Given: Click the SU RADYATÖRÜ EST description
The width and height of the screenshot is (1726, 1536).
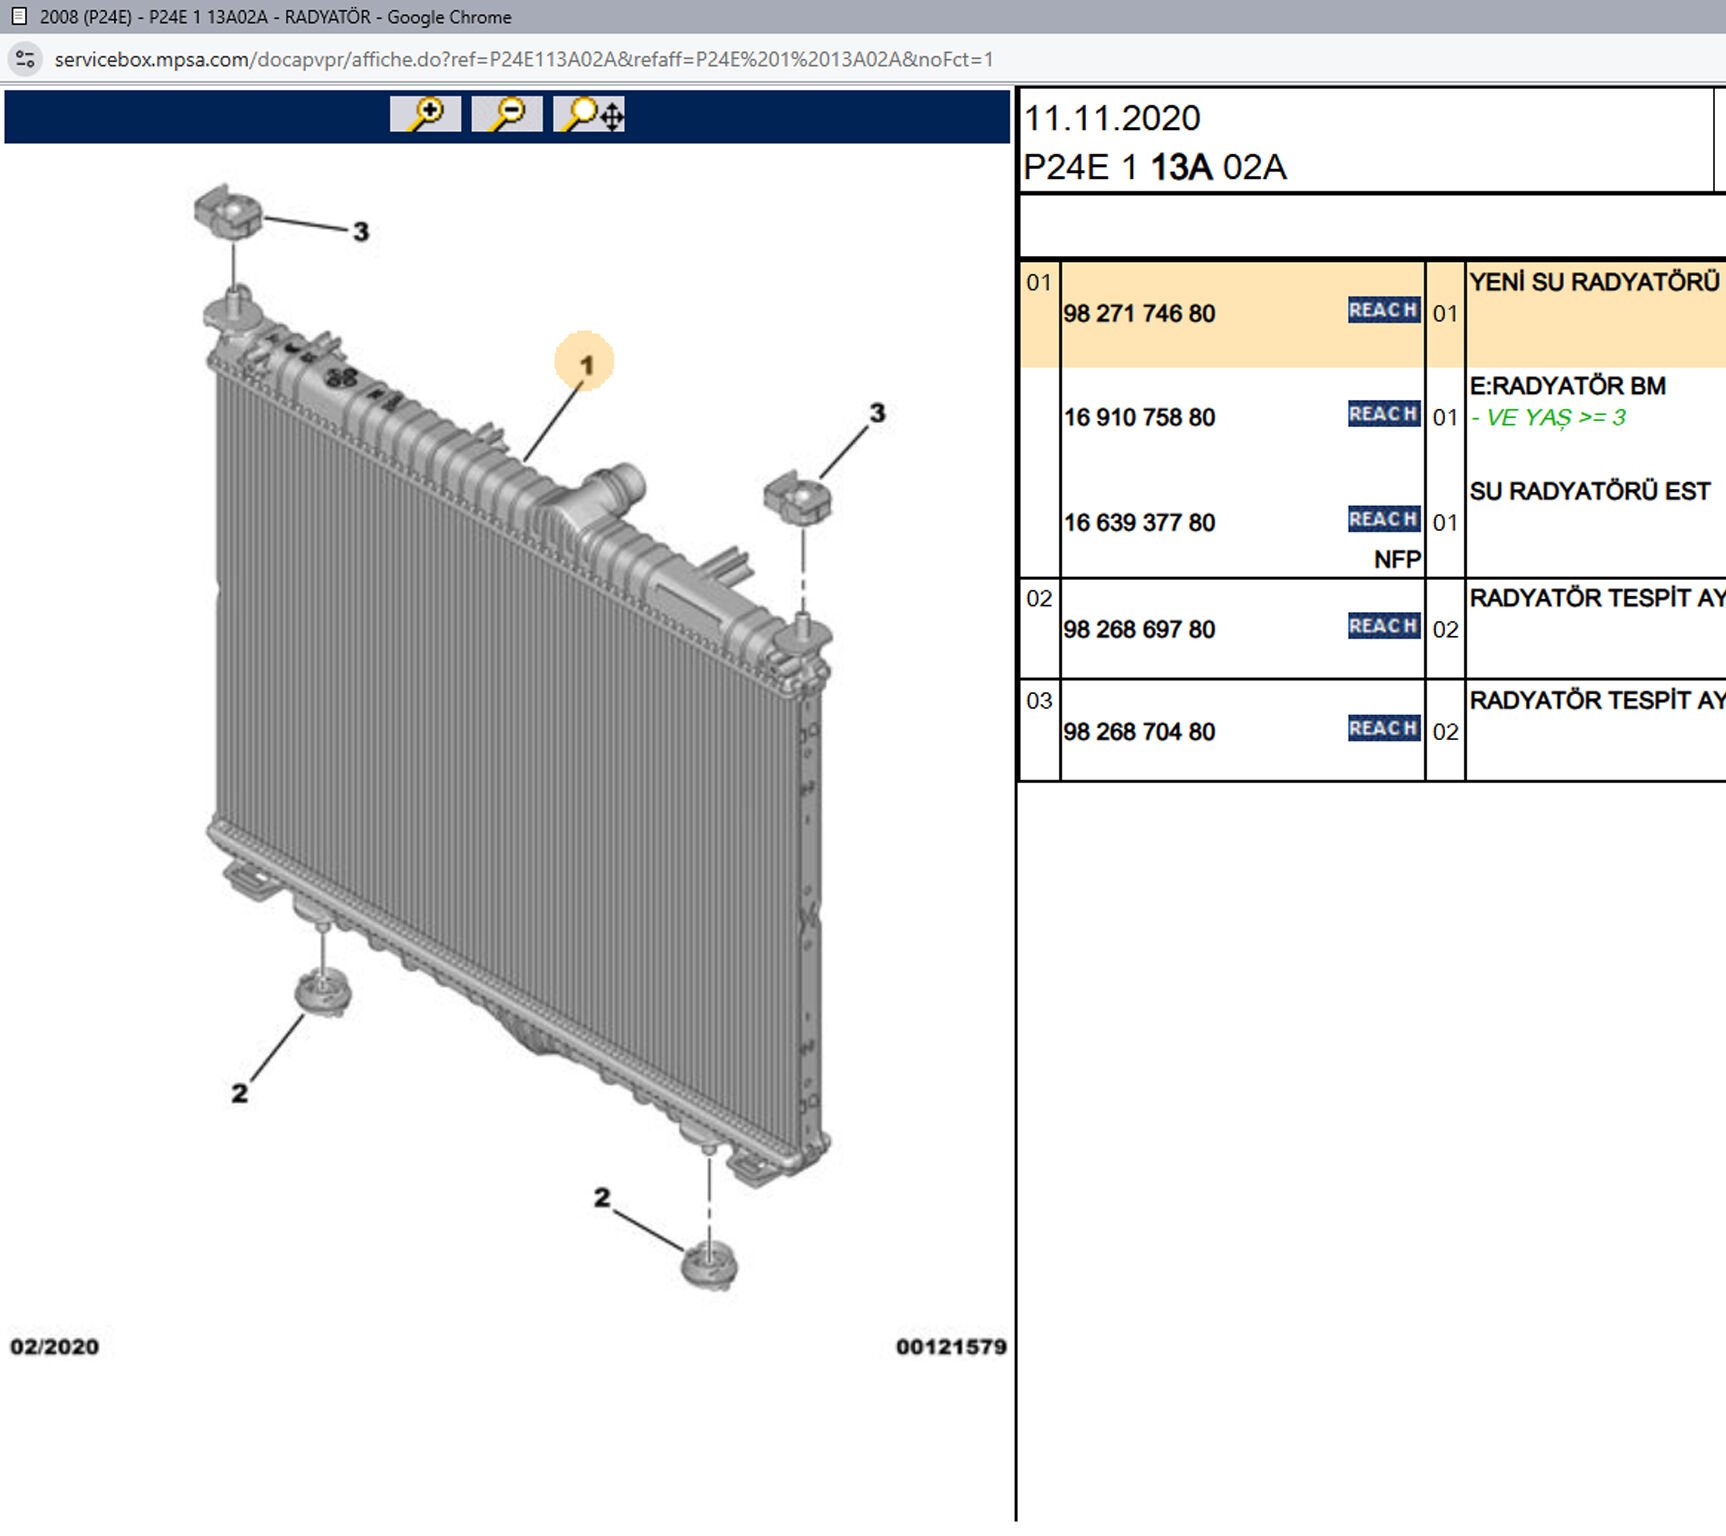Looking at the screenshot, I should (1589, 492).
